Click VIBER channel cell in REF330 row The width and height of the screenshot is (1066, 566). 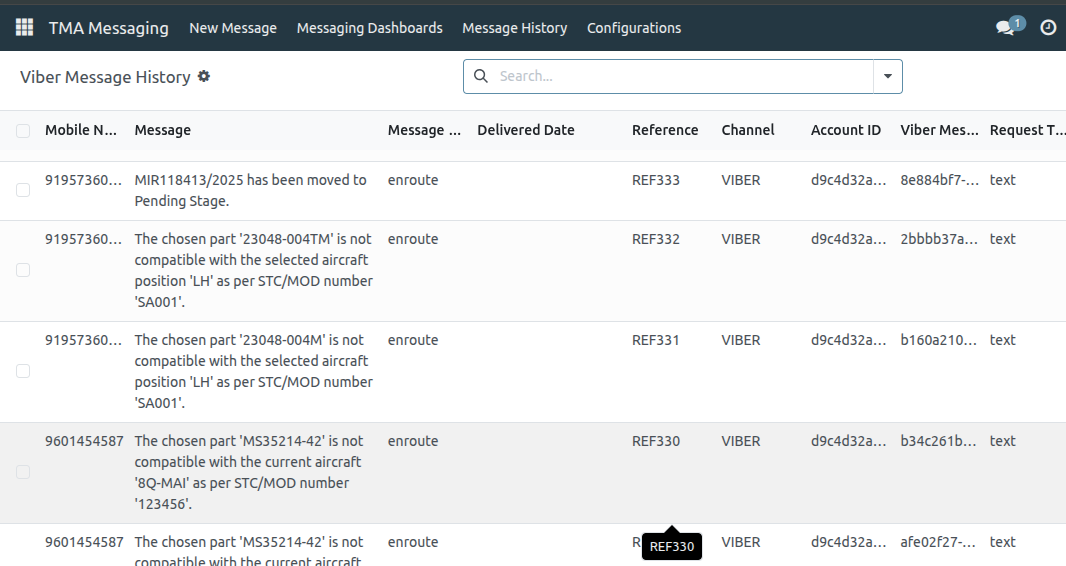pyautogui.click(x=741, y=441)
